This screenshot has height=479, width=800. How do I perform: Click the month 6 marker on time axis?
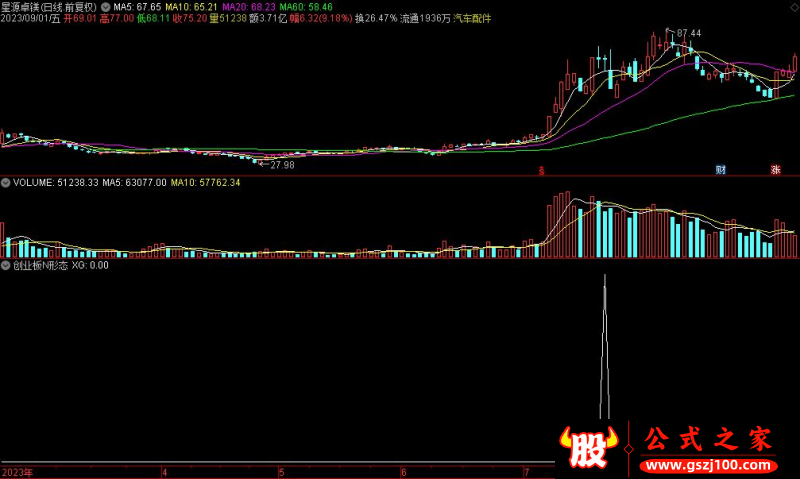tap(404, 473)
